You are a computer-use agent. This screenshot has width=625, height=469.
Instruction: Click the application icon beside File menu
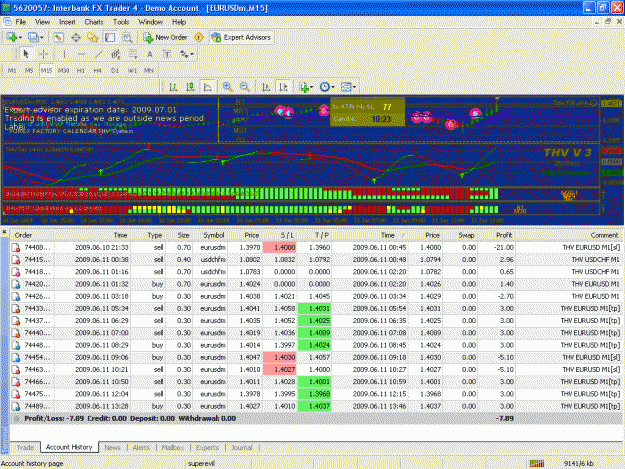click(7, 22)
